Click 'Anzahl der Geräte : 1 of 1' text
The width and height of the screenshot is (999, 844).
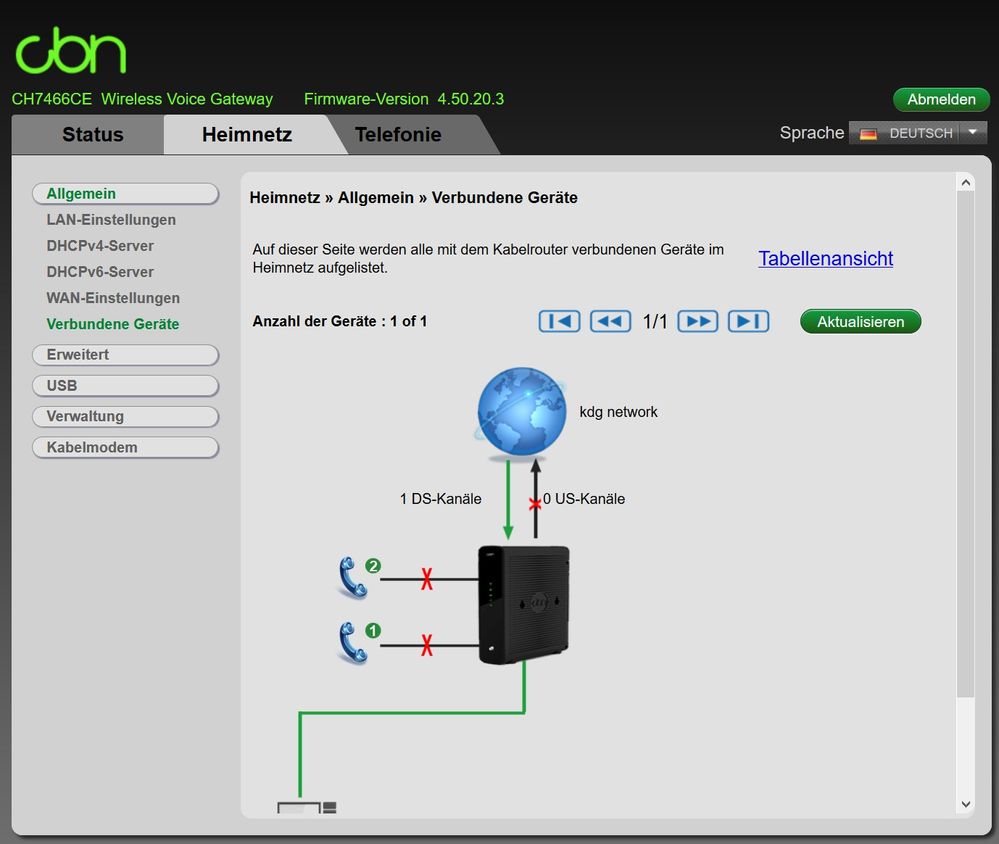click(x=340, y=321)
